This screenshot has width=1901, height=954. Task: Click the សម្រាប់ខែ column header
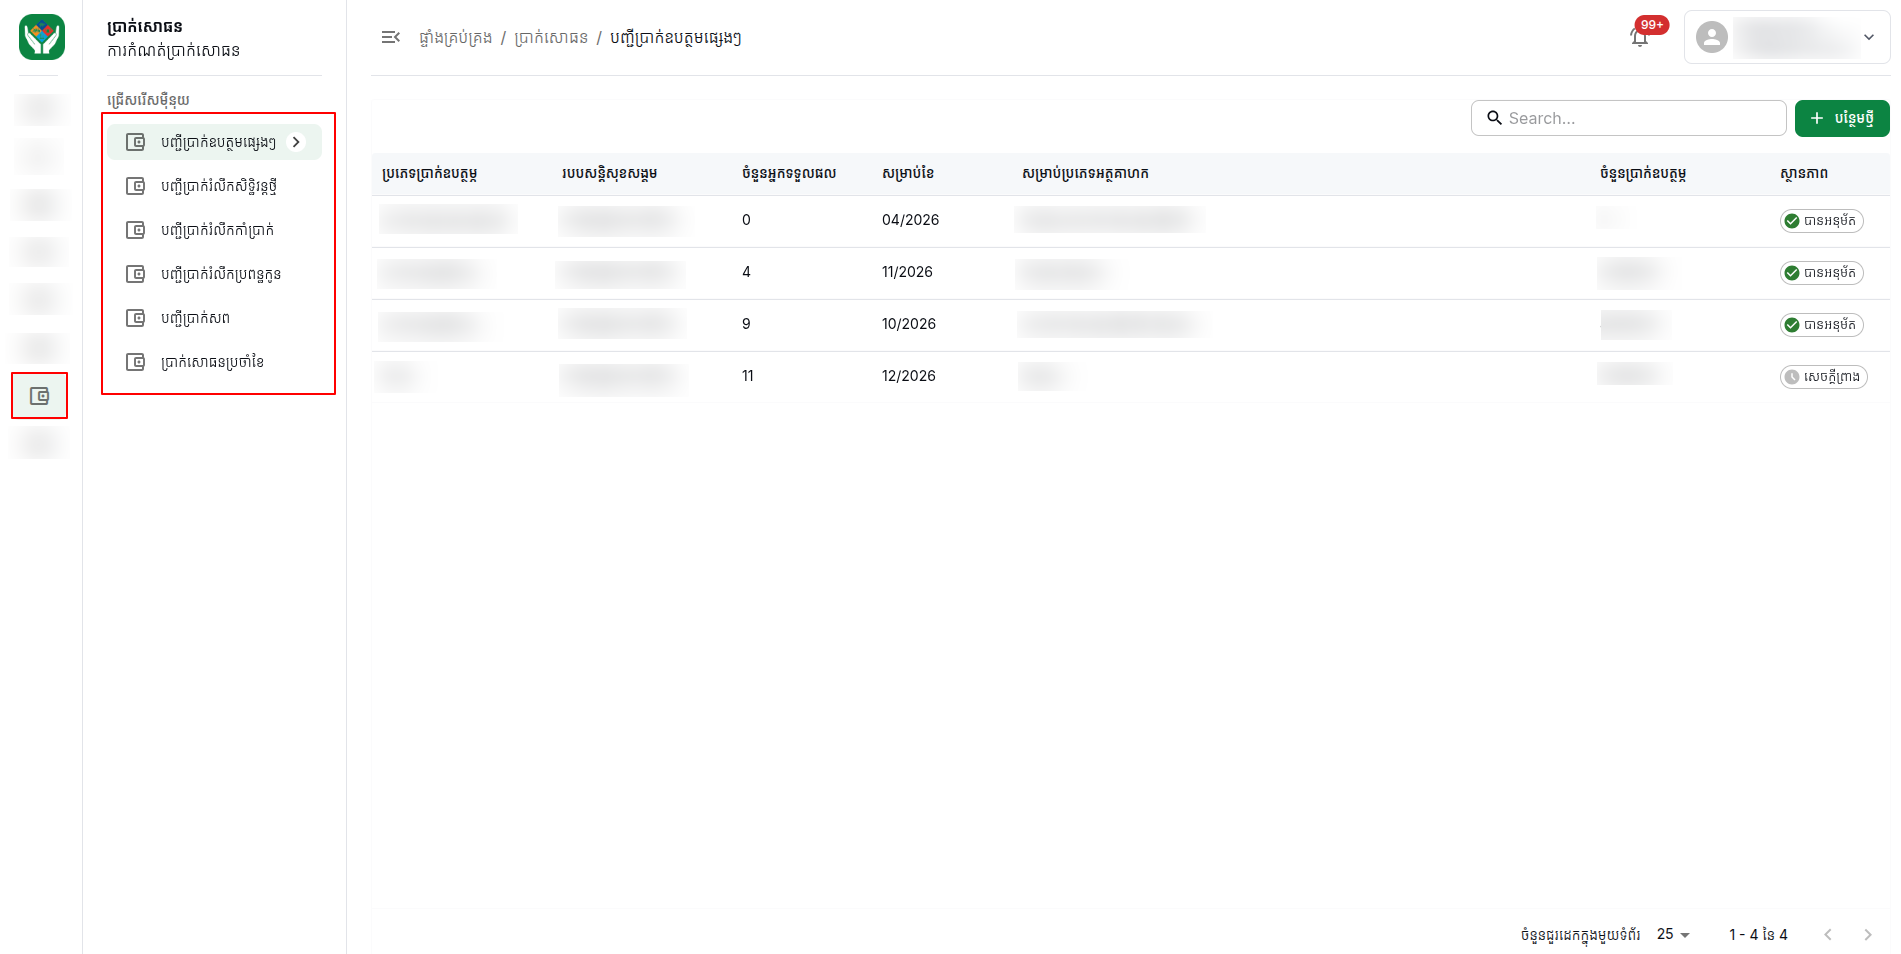(908, 173)
